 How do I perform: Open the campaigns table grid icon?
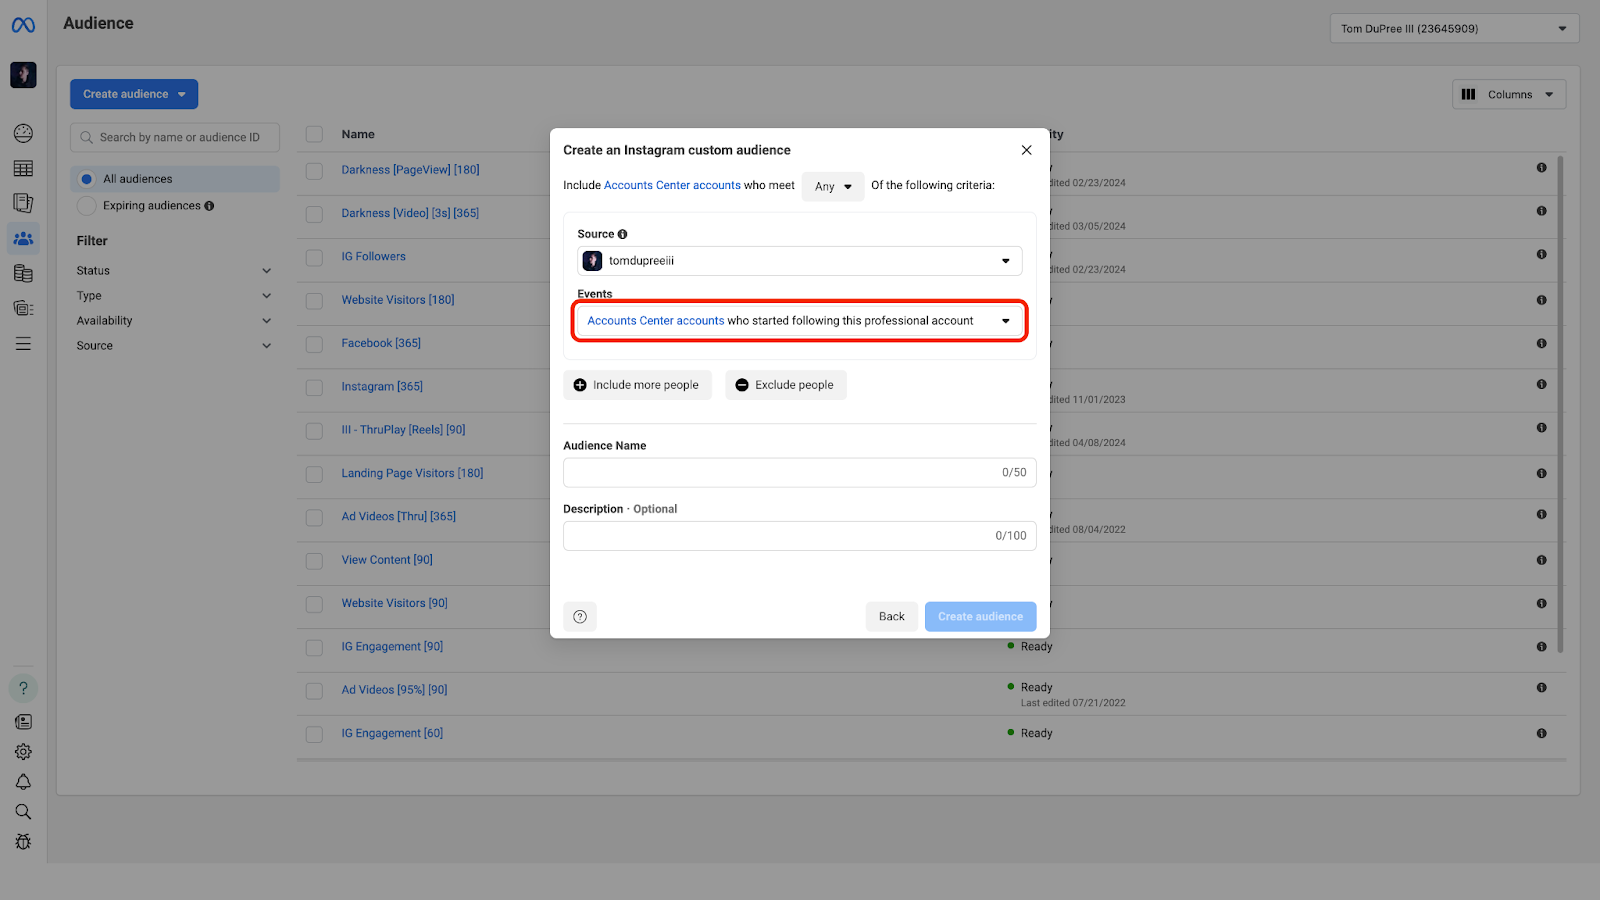pyautogui.click(x=23, y=168)
